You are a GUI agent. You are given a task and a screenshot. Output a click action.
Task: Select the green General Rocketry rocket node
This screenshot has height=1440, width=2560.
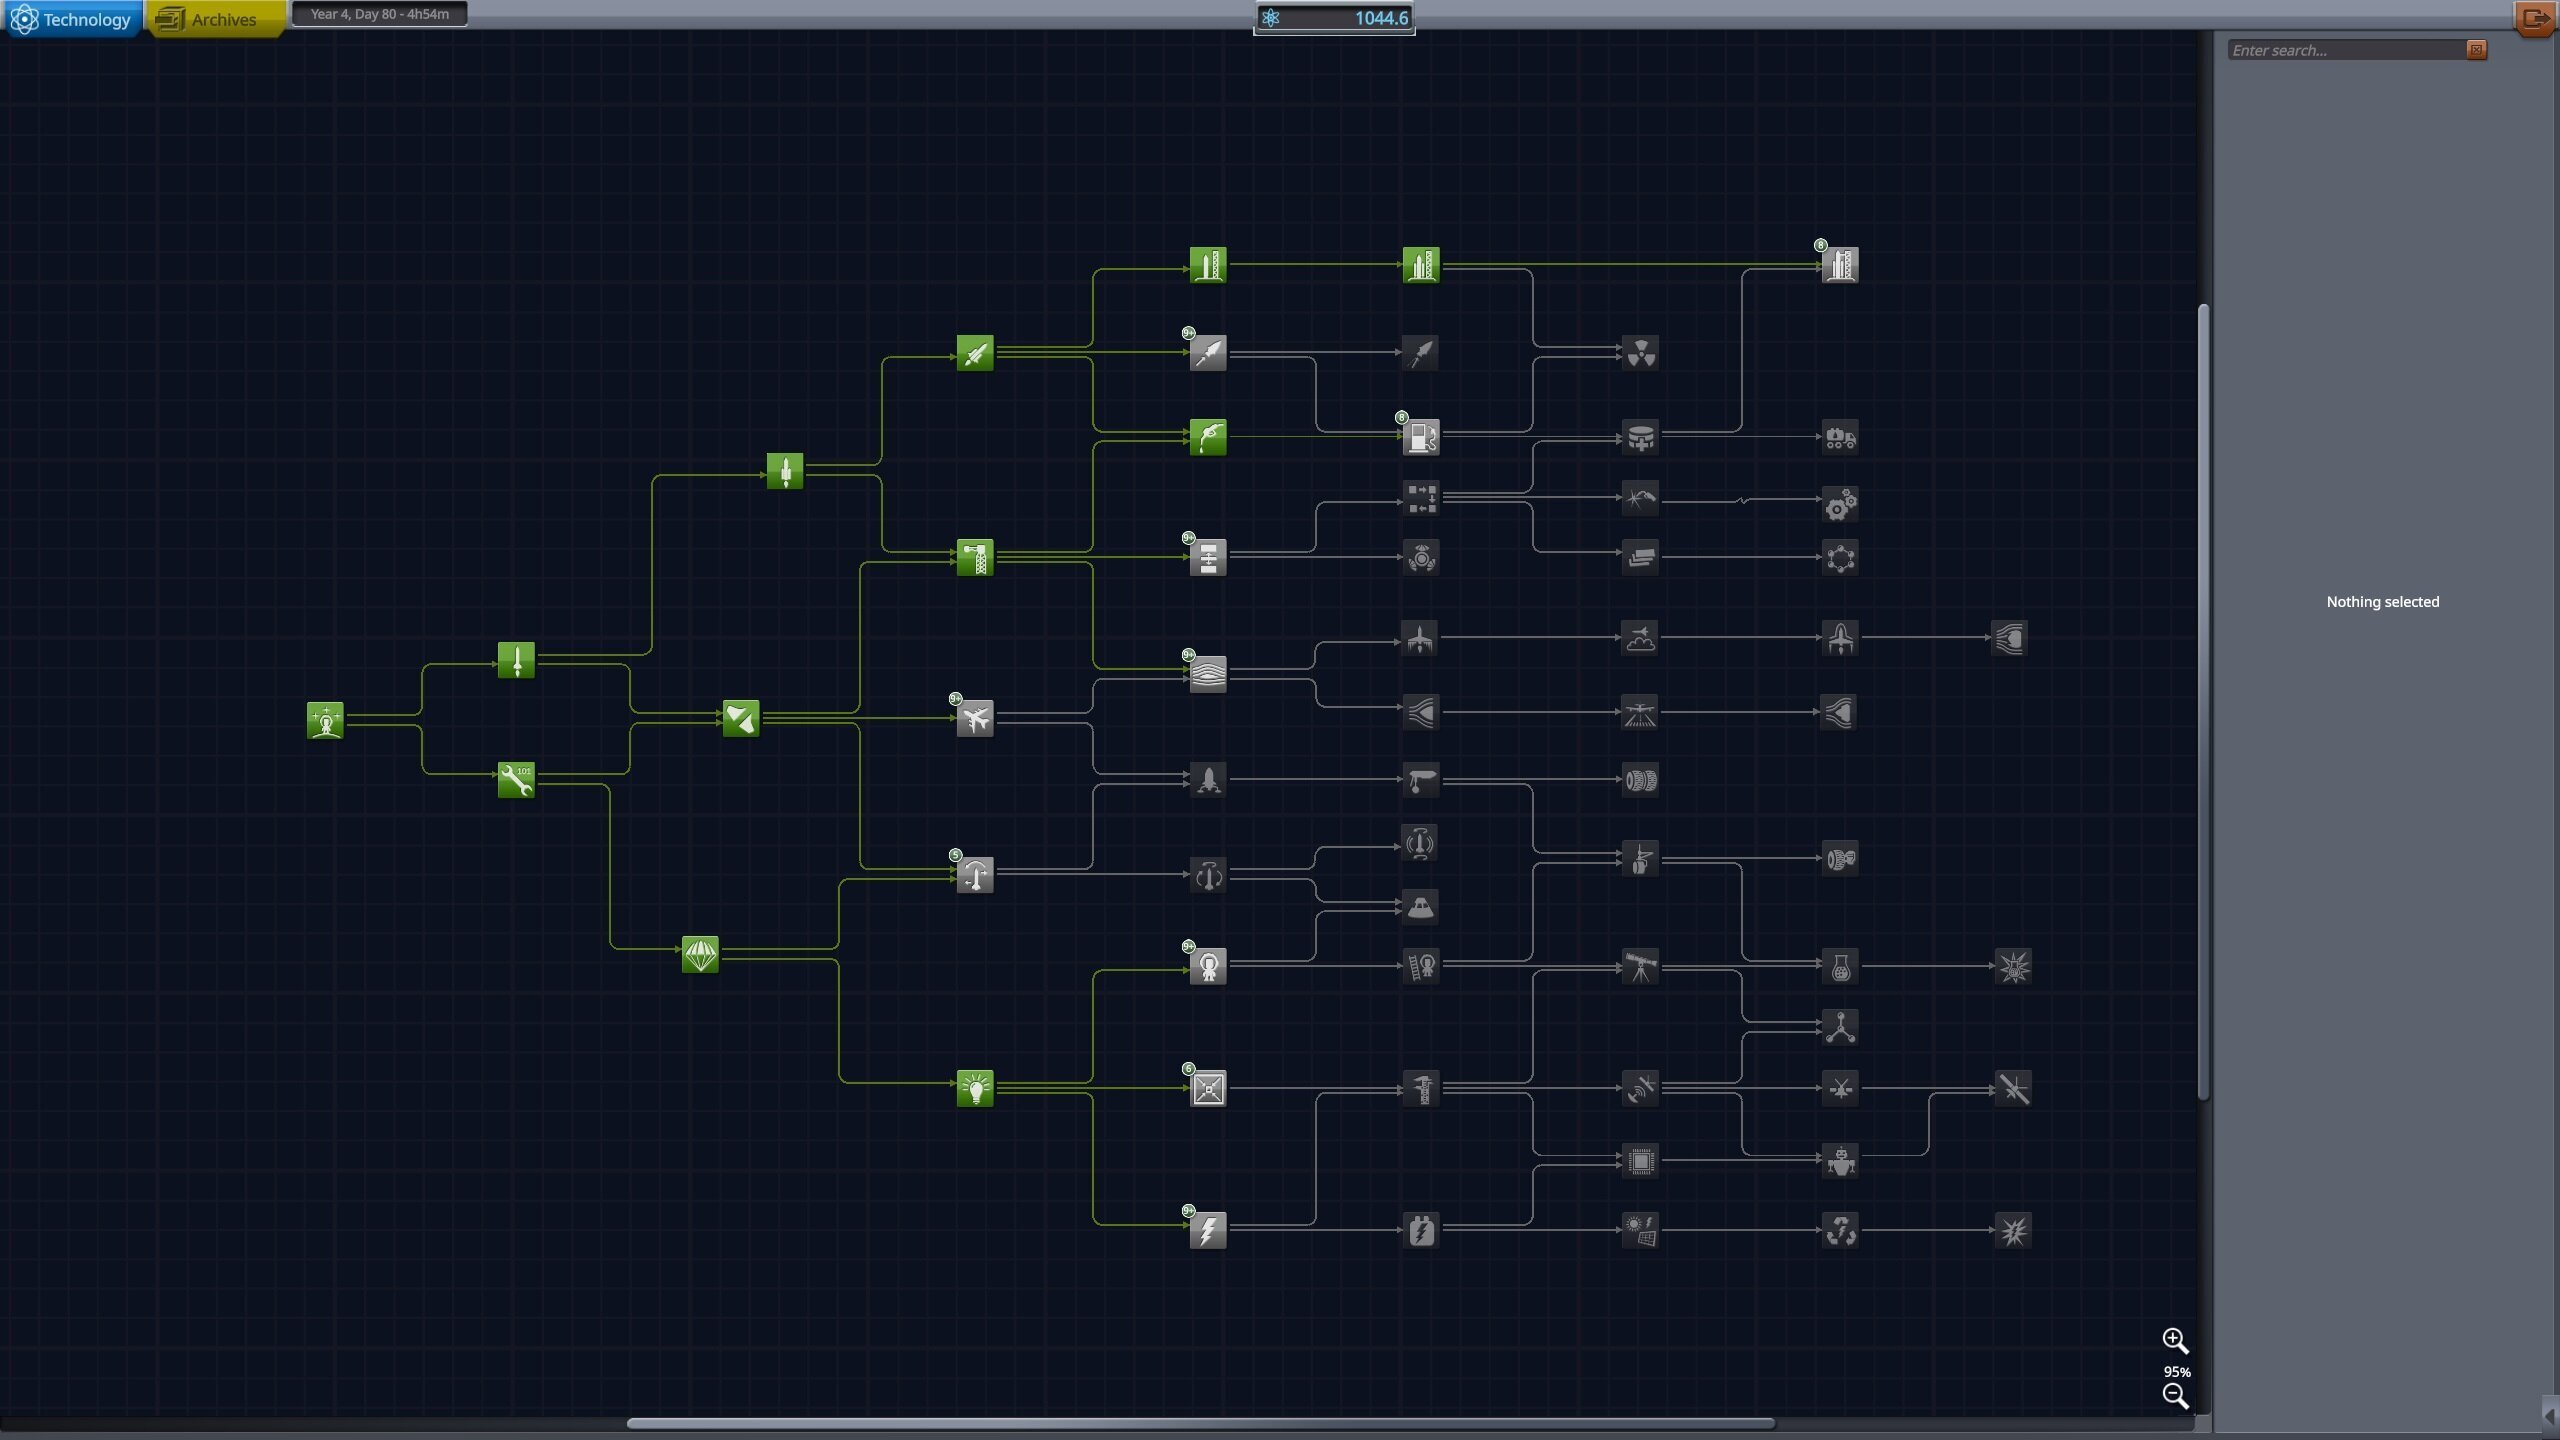785,470
